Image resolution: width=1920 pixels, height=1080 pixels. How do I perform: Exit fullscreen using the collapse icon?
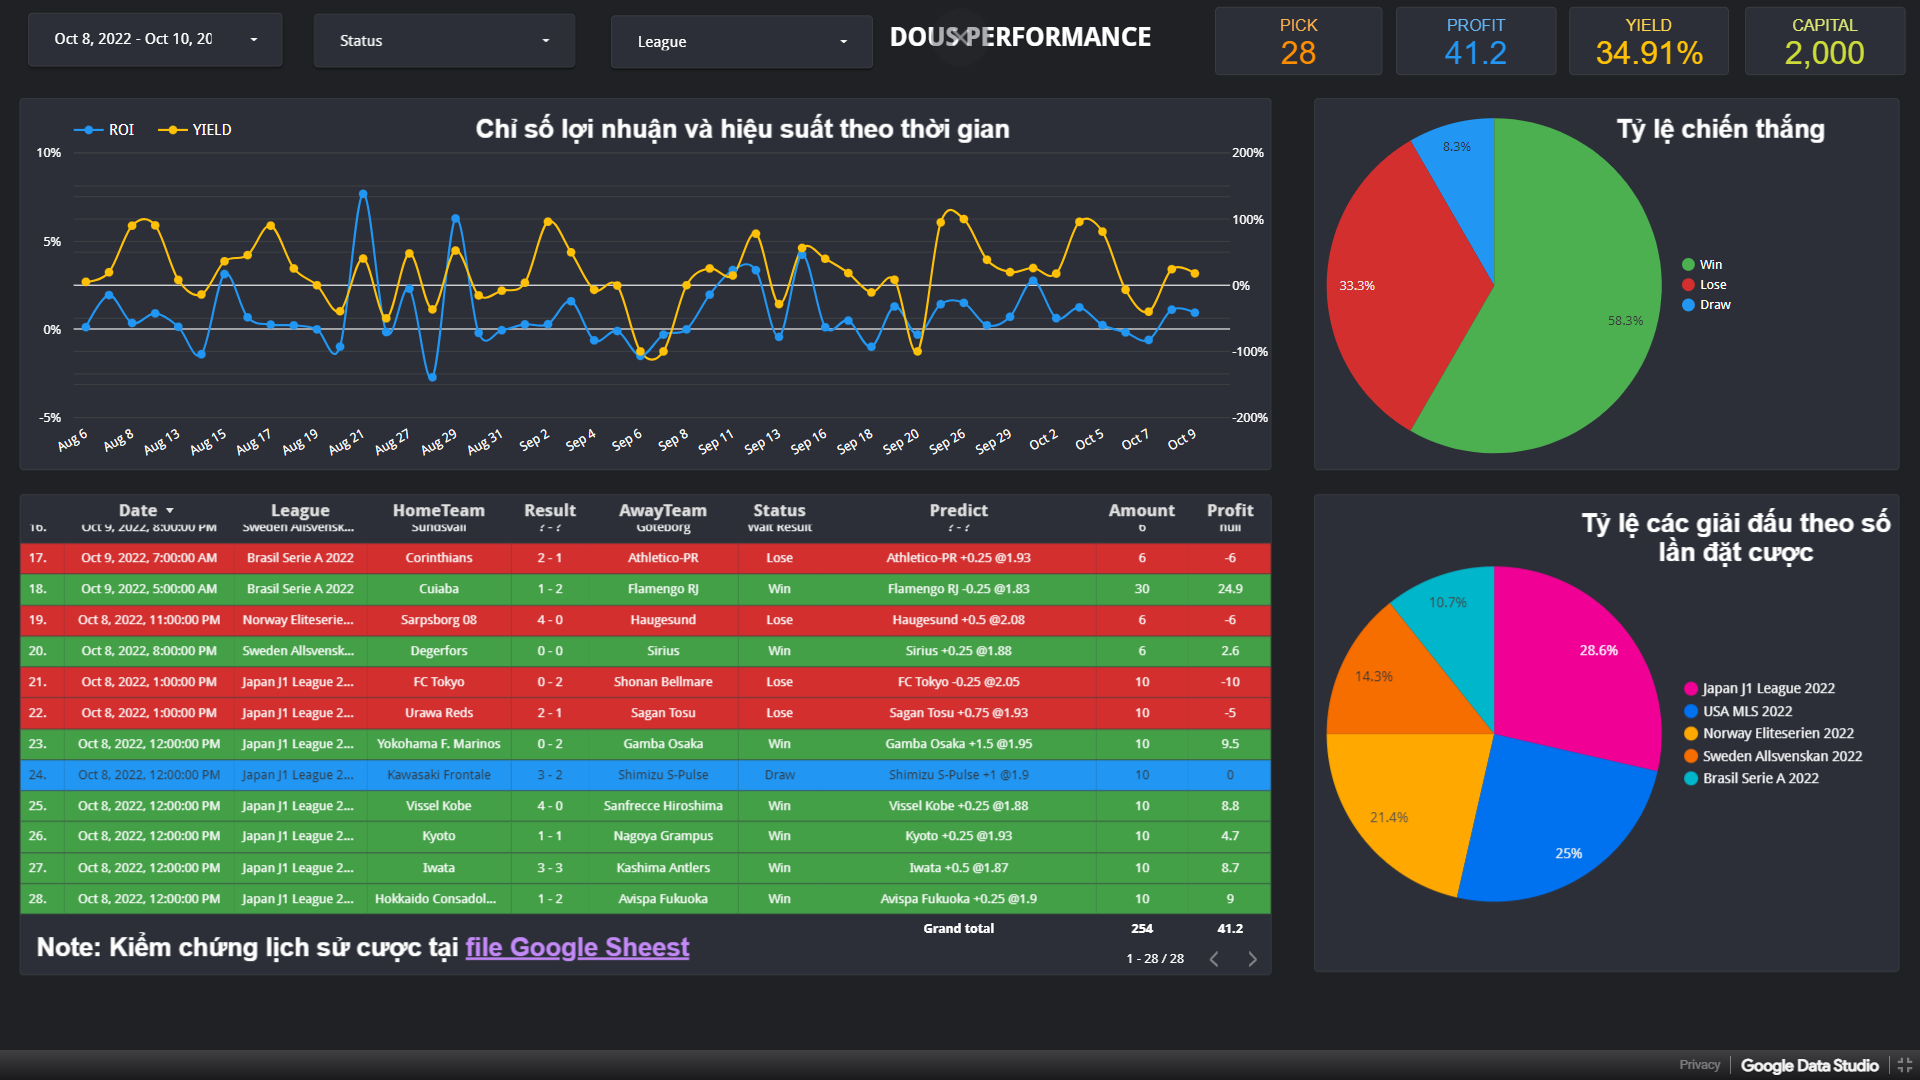(1904, 1065)
